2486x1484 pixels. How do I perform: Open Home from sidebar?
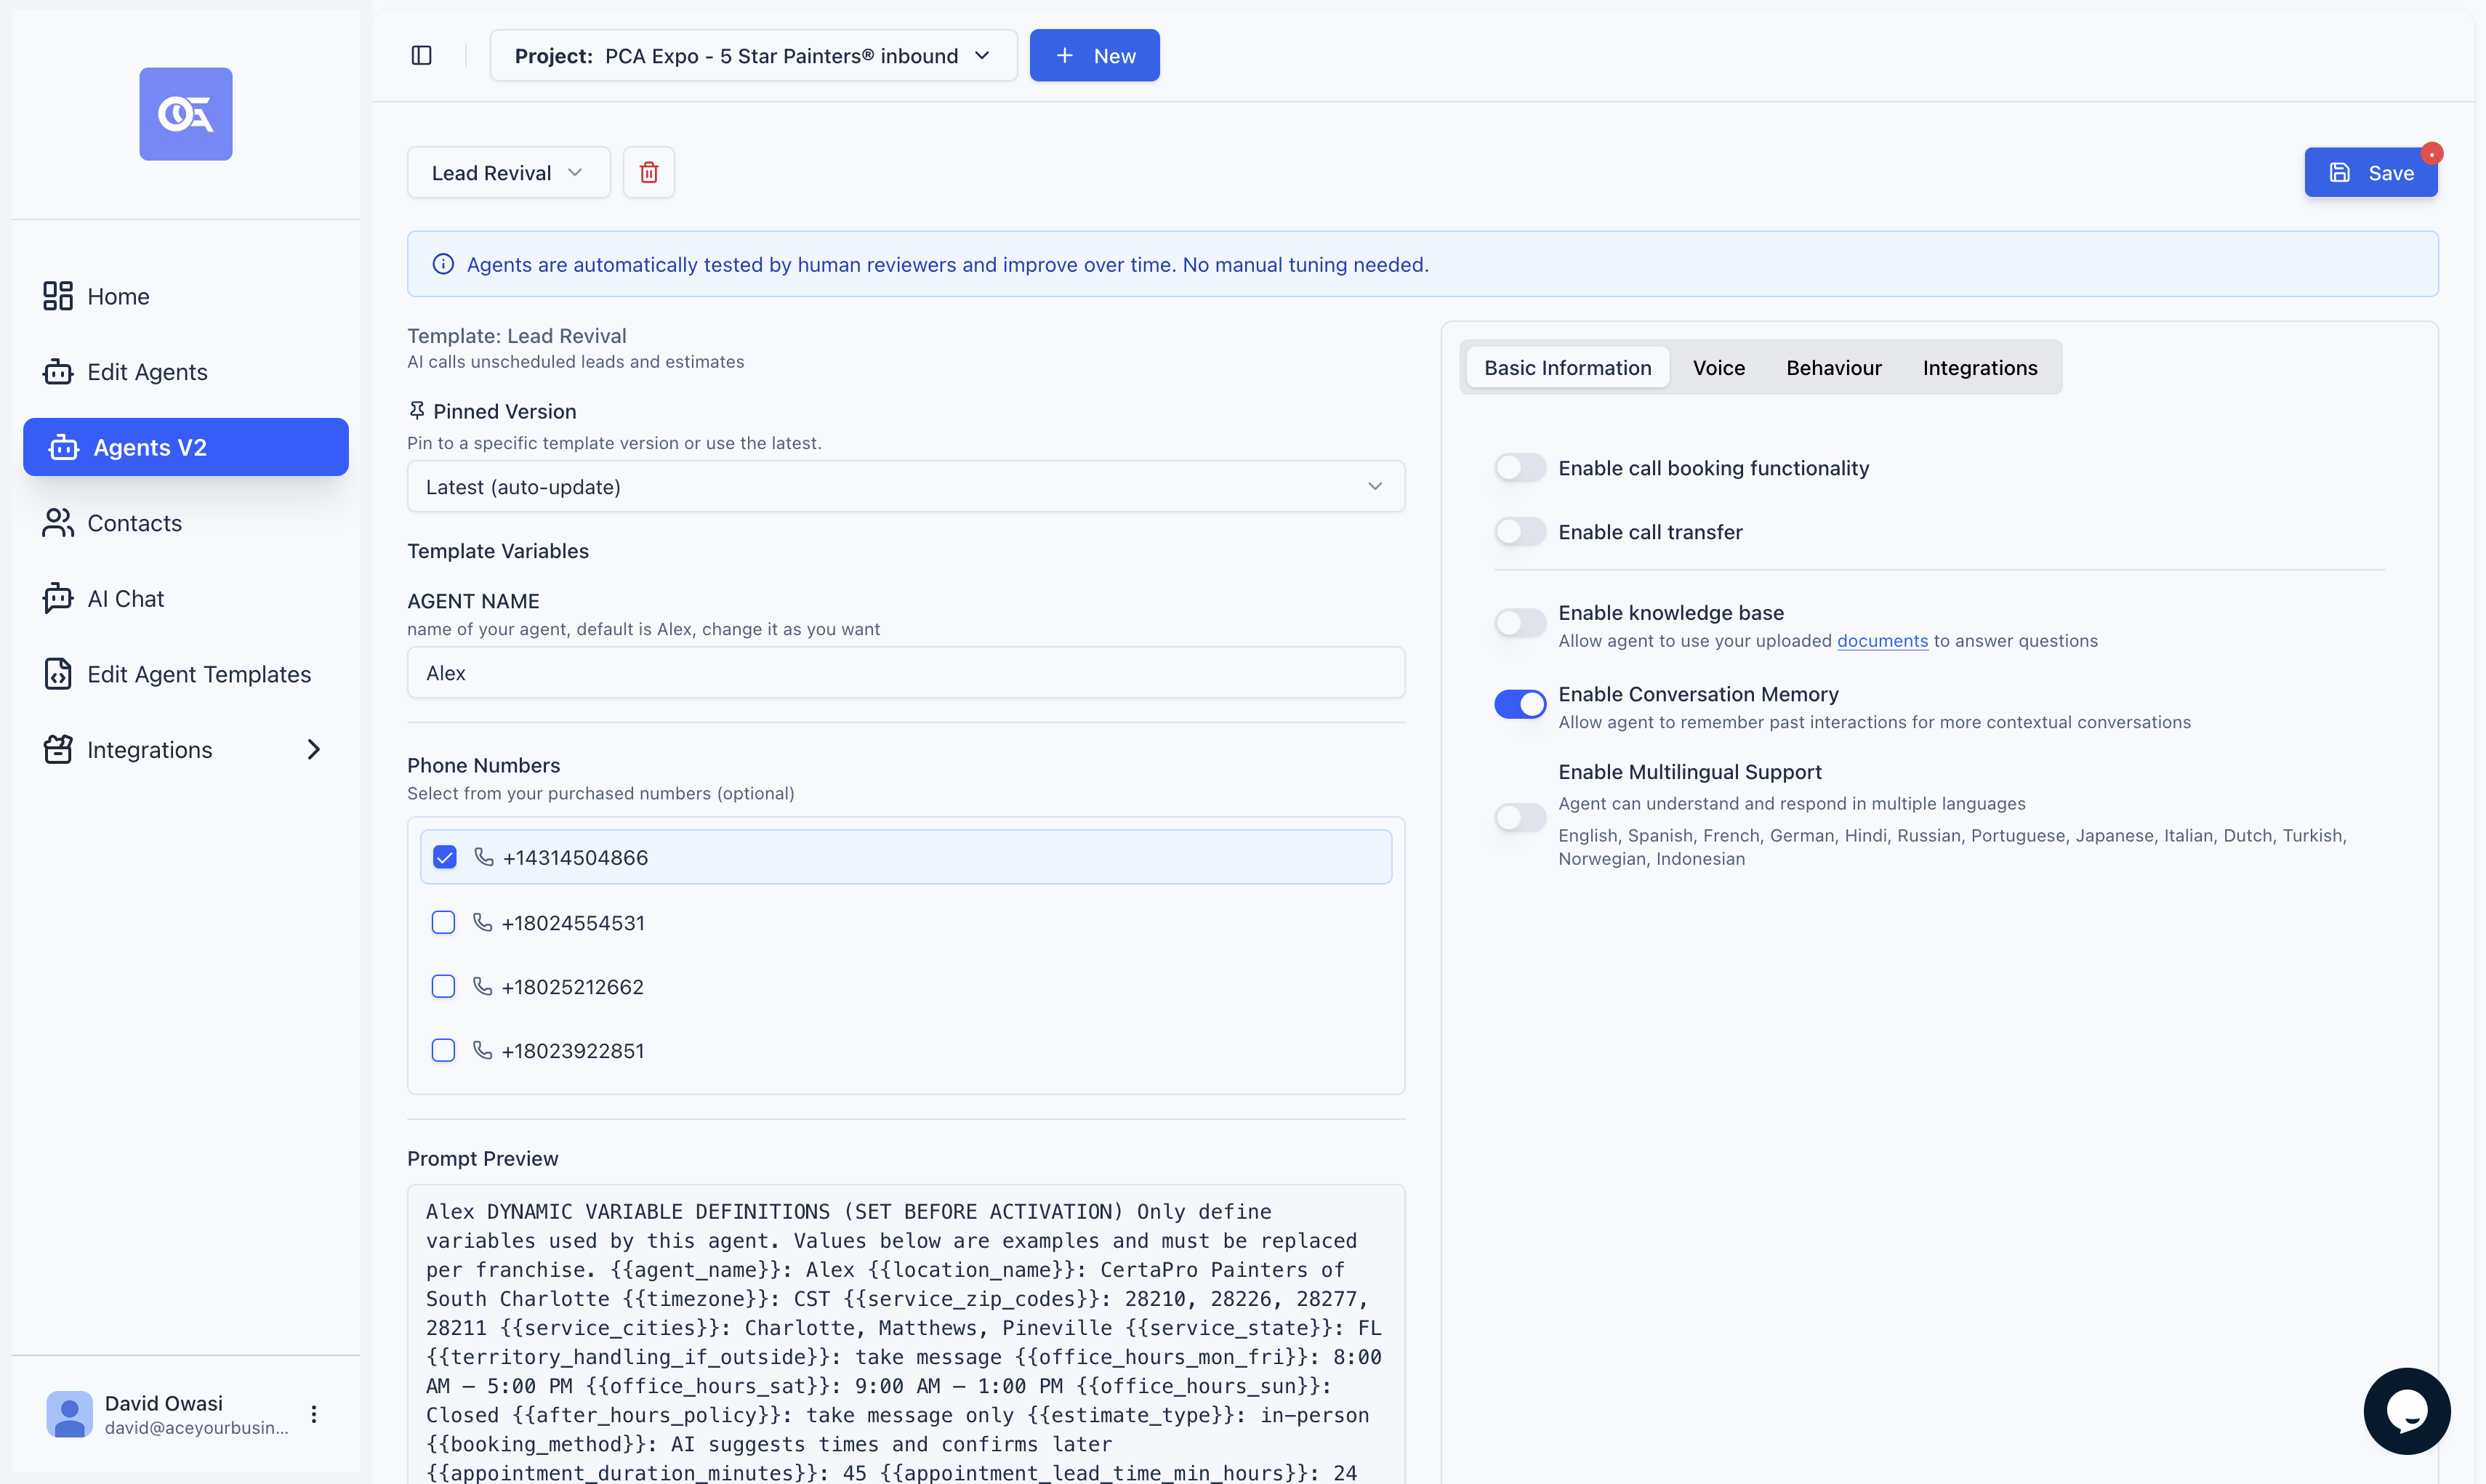click(x=118, y=296)
